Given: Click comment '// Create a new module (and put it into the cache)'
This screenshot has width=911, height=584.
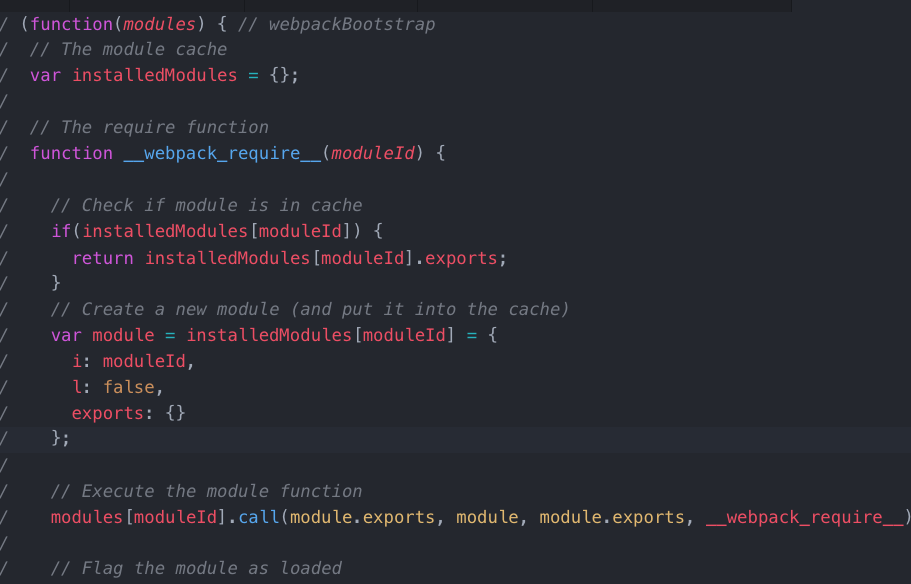Looking at the screenshot, I should tap(310, 309).
